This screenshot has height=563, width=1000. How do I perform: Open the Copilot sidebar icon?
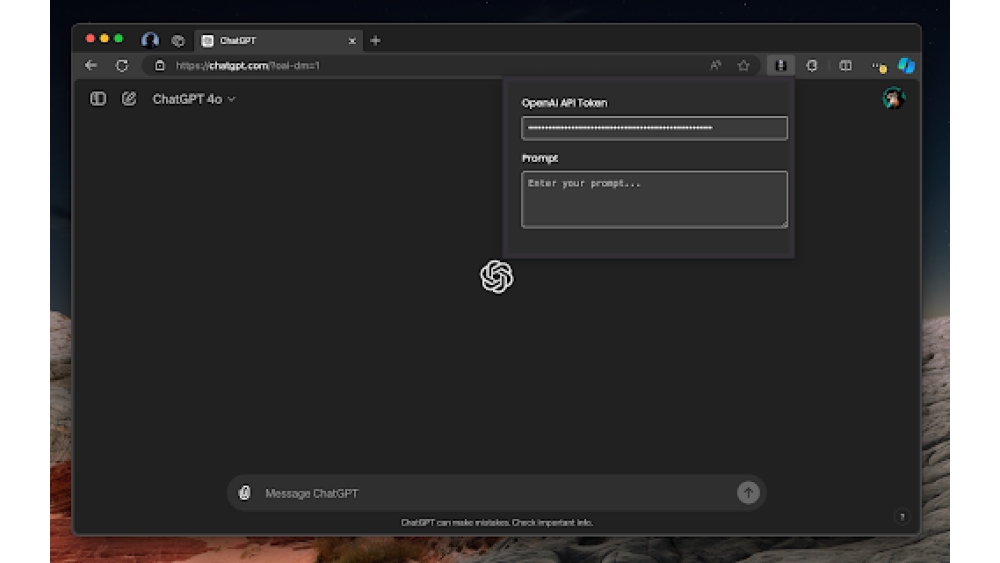coord(906,65)
